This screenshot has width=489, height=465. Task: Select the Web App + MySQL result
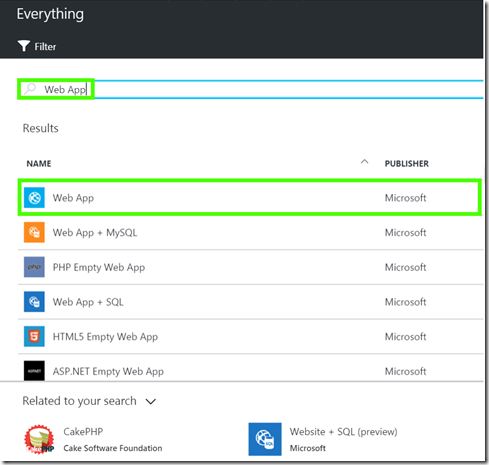pos(95,233)
